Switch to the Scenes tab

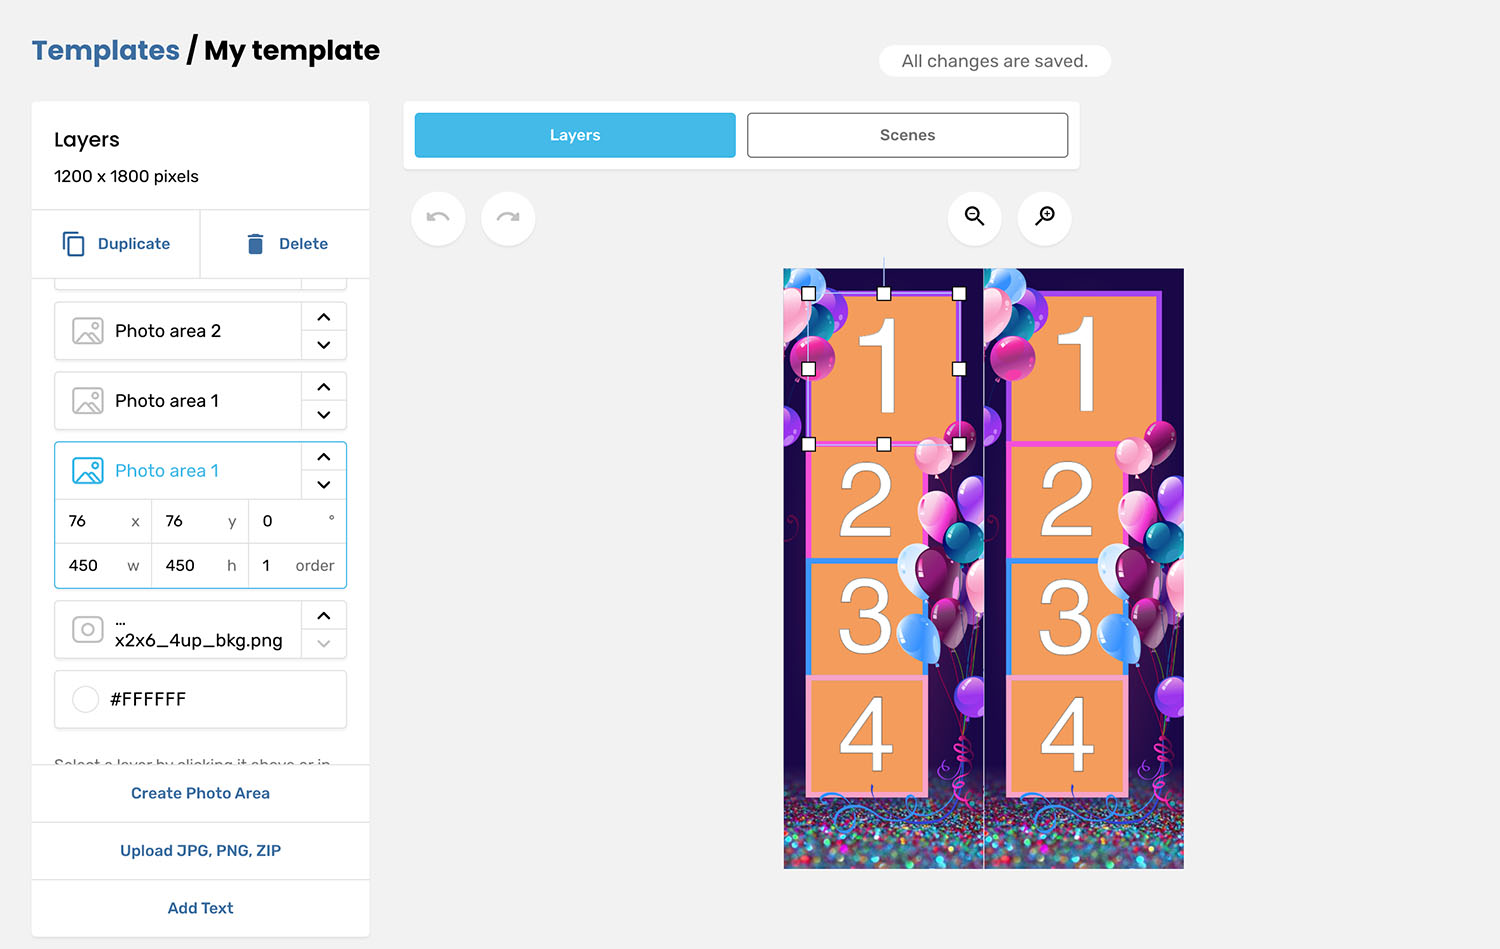coord(907,135)
